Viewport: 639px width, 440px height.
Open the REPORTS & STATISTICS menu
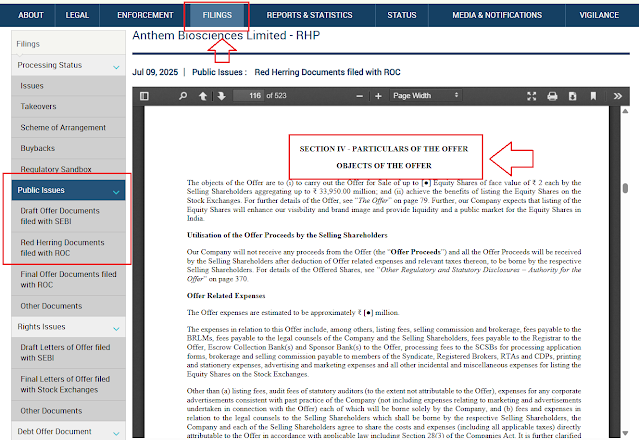pos(309,15)
